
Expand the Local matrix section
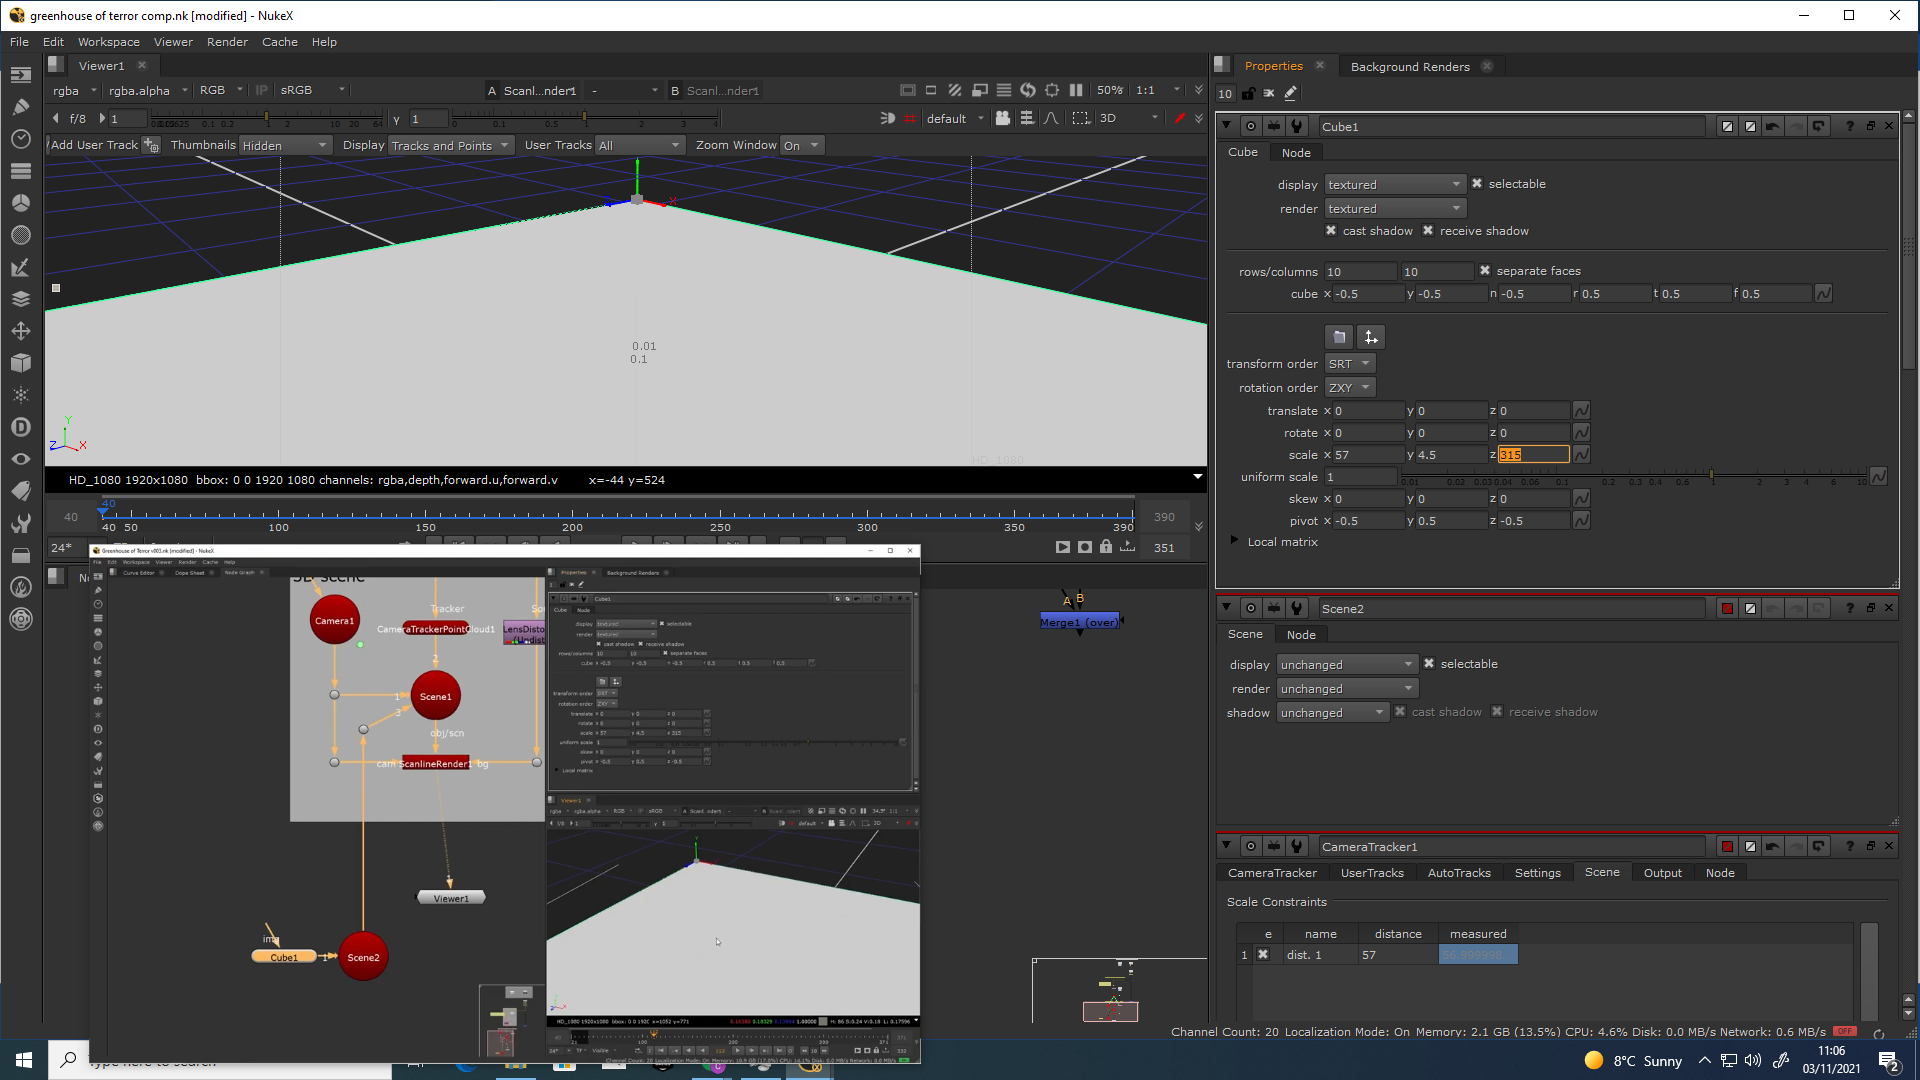[x=1234, y=541]
